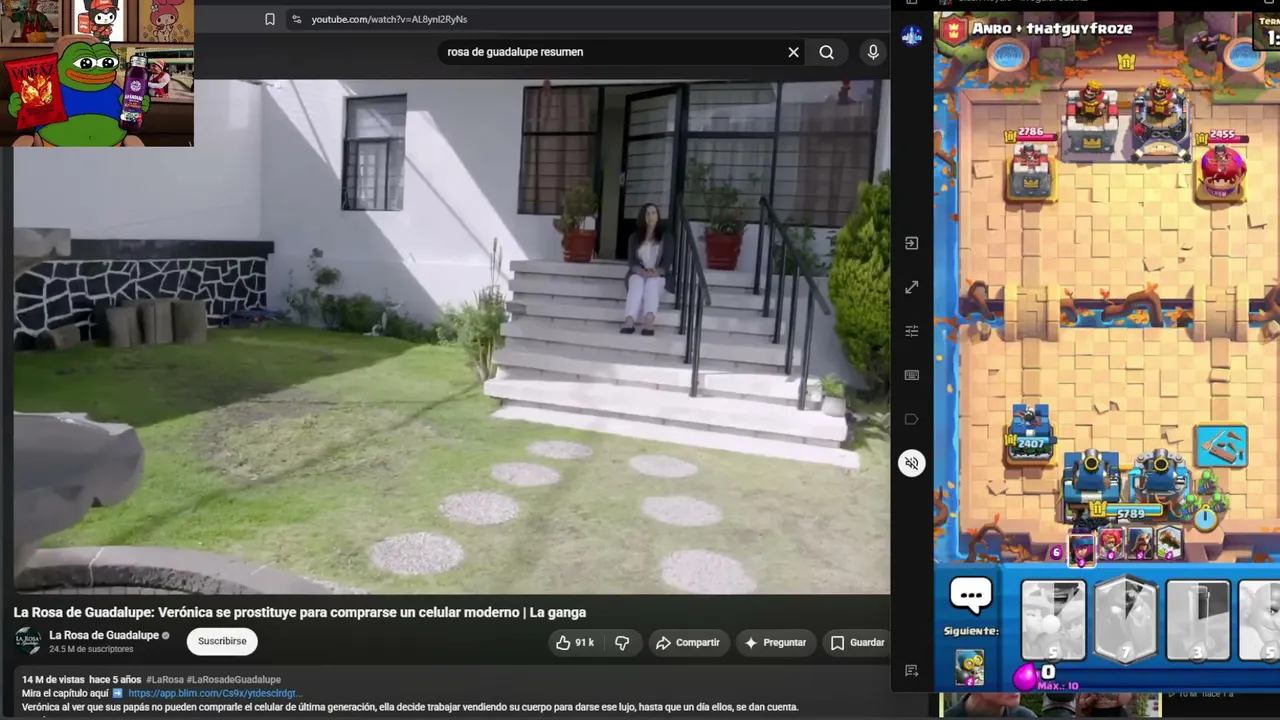Image resolution: width=1280 pixels, height=720 pixels.
Task: Click the blue princess tower showing 2407
Action: (x=1030, y=435)
